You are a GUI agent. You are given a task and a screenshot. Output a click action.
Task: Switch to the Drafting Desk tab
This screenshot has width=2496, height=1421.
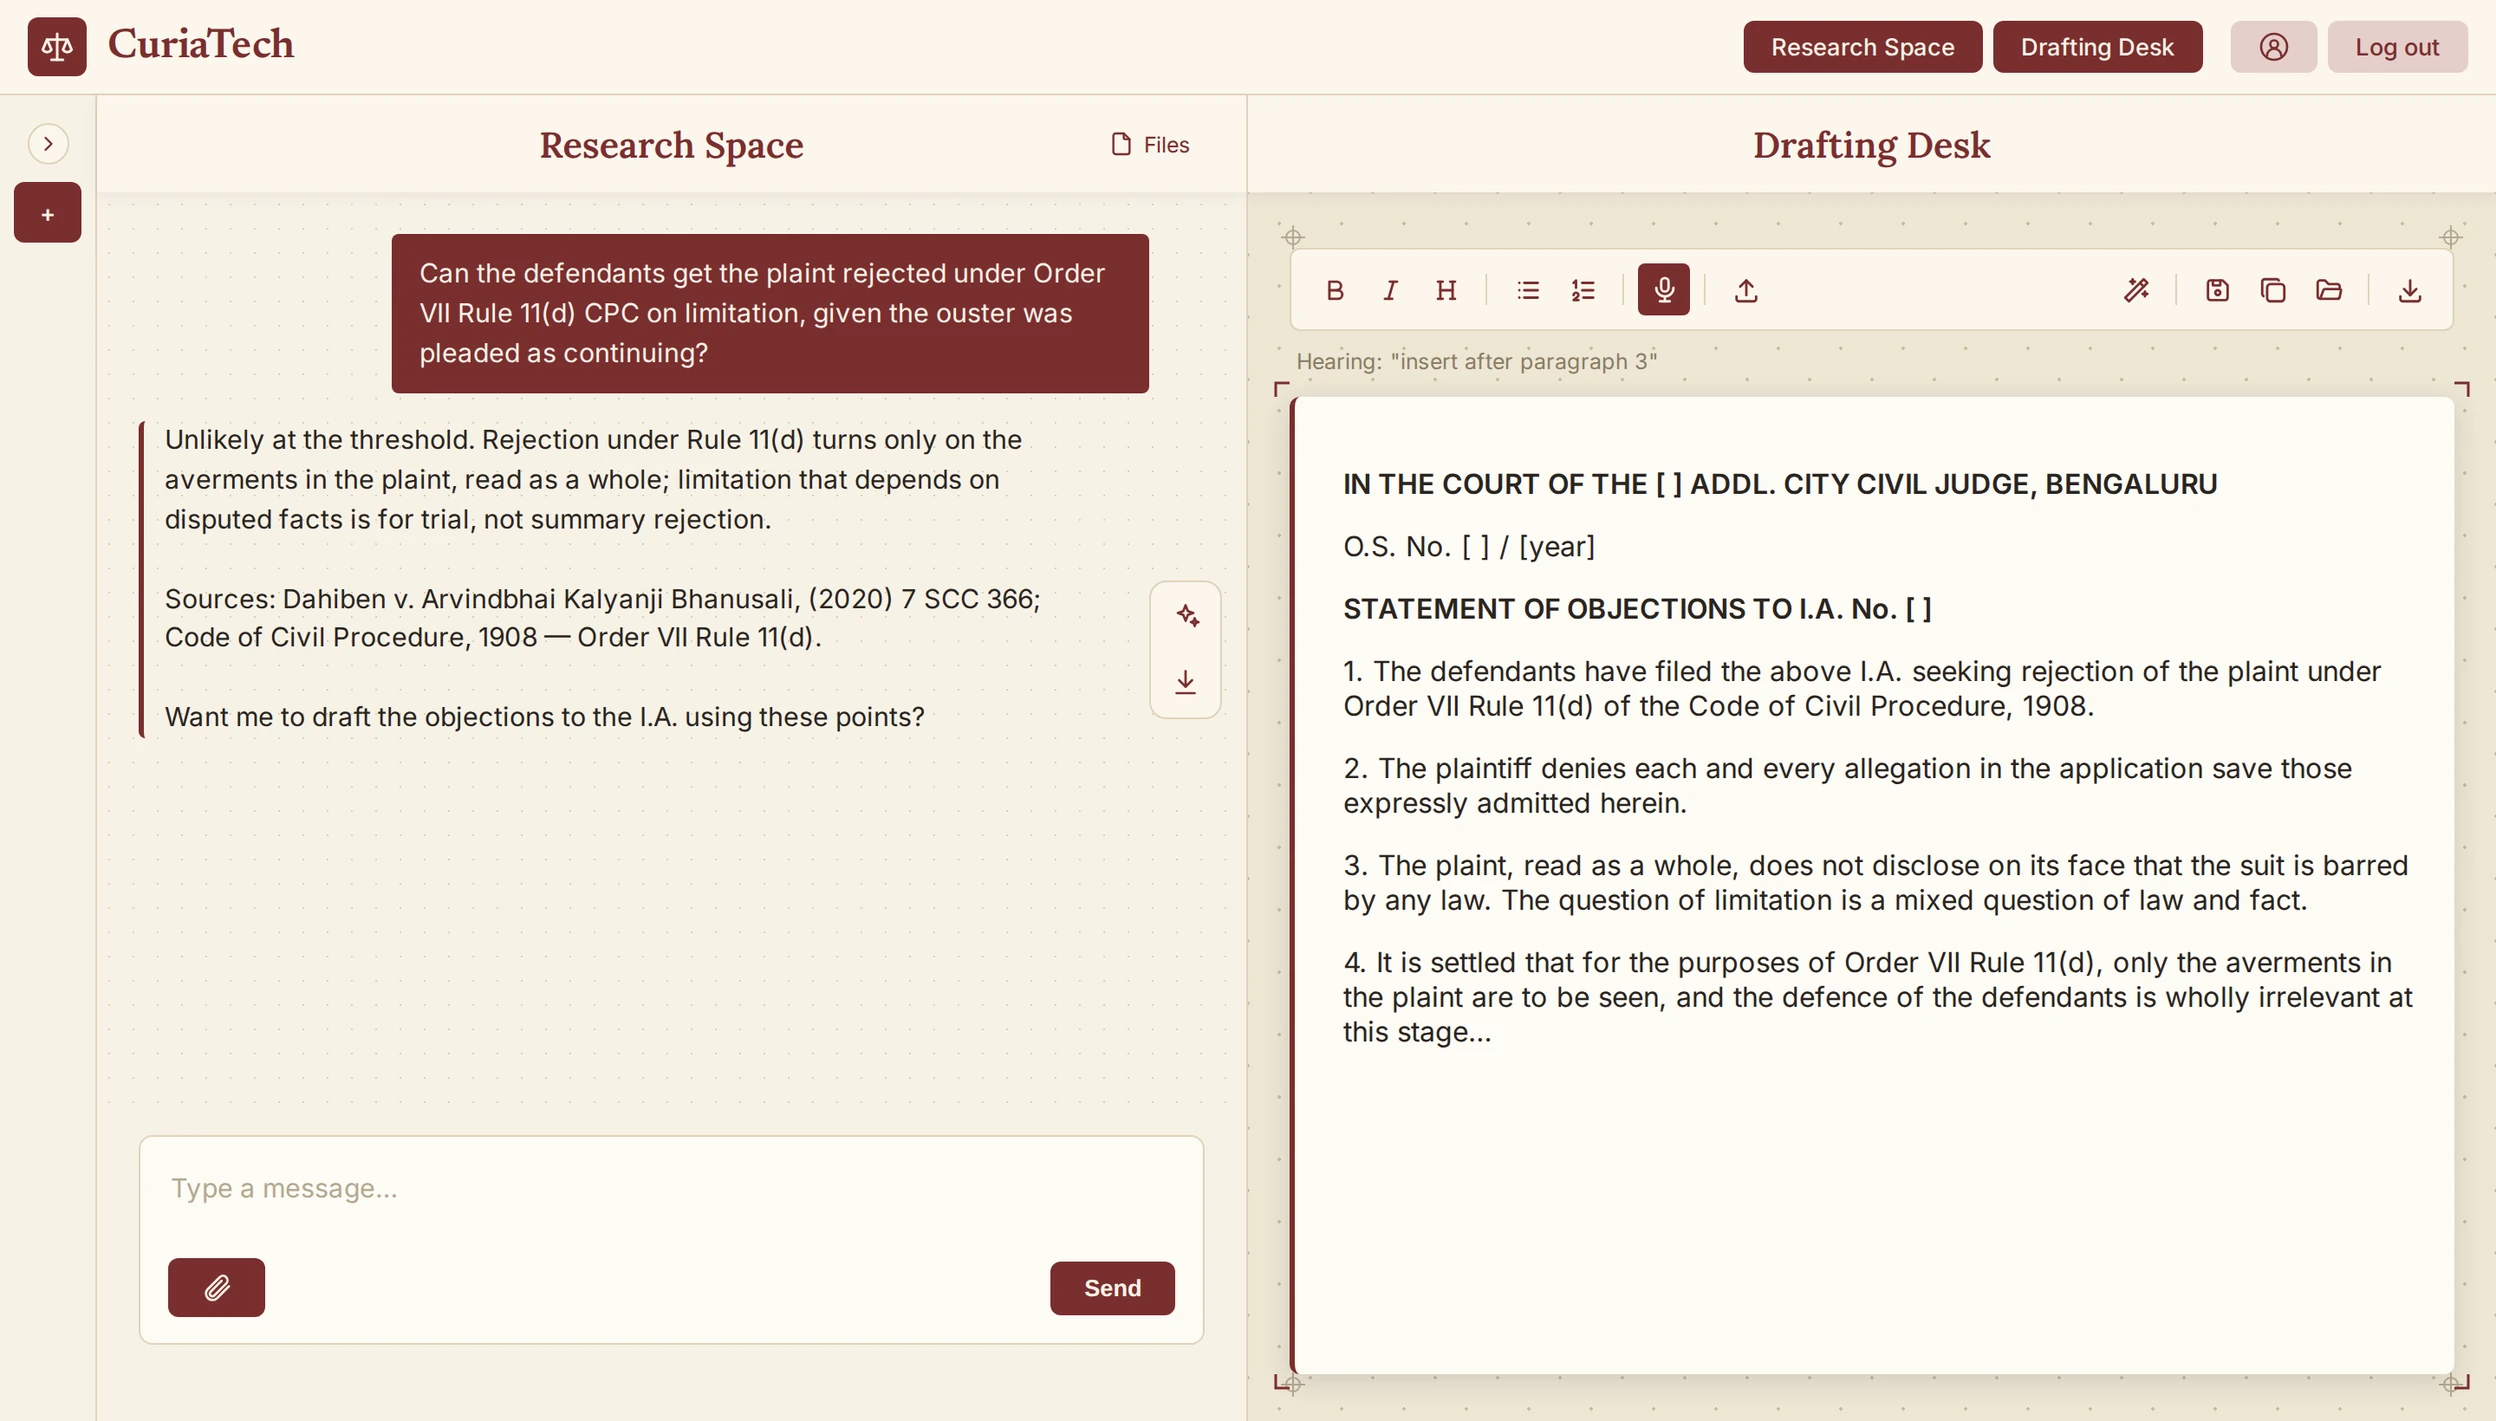pos(2097,47)
